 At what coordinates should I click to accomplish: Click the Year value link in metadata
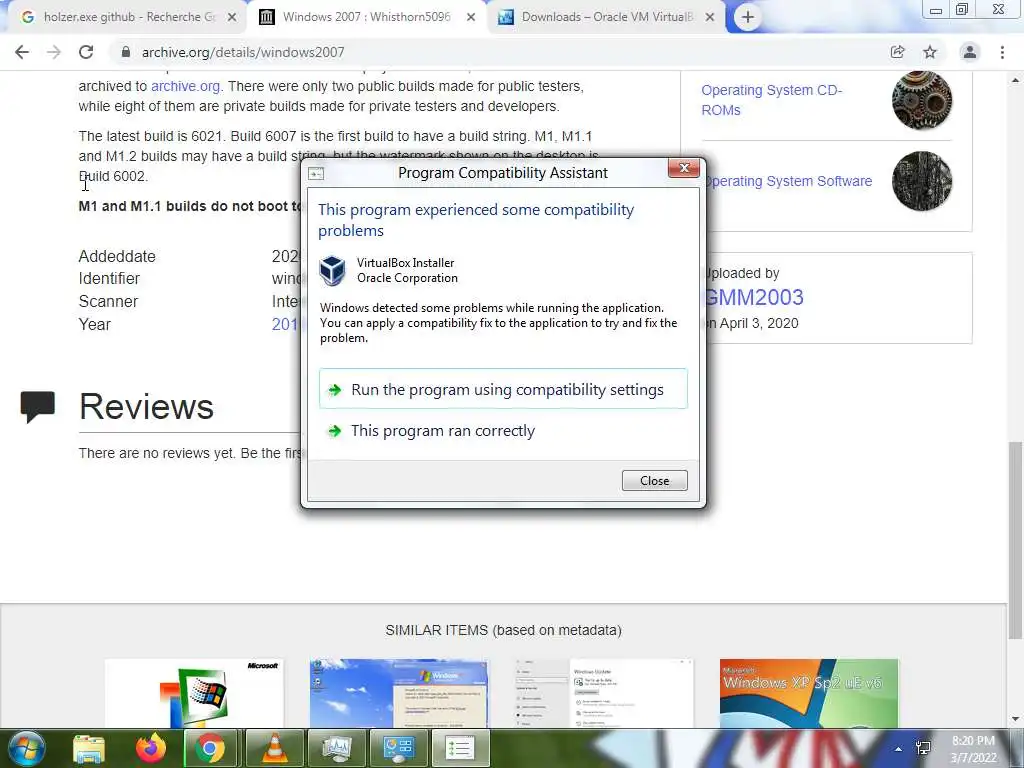pyautogui.click(x=285, y=325)
